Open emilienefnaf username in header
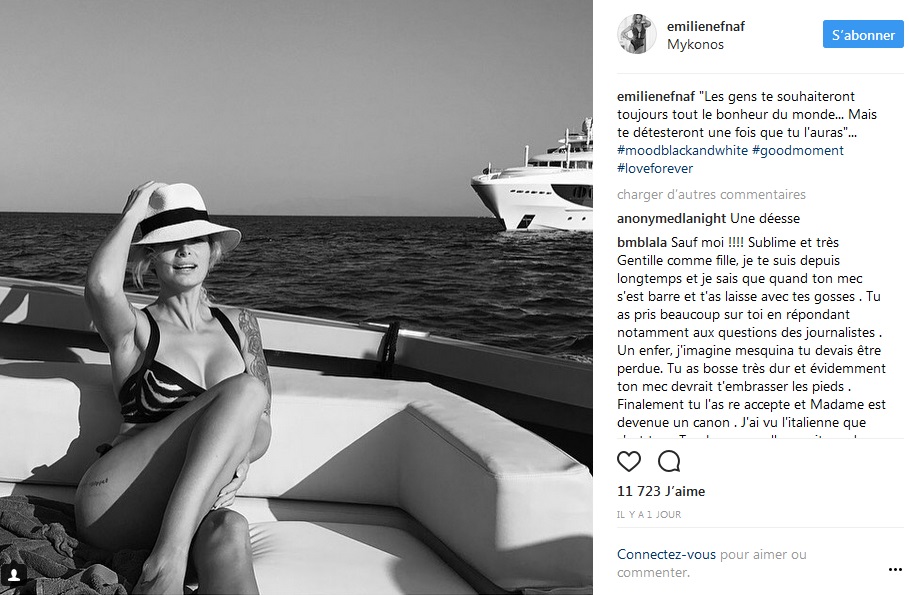Image resolution: width=909 pixels, height=595 pixels. pos(705,26)
